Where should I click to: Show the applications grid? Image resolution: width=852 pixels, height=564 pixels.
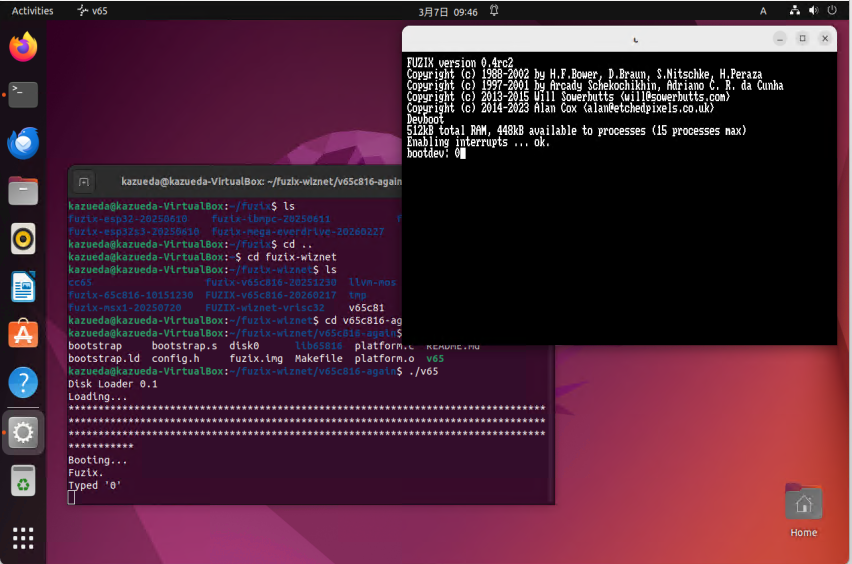23,538
